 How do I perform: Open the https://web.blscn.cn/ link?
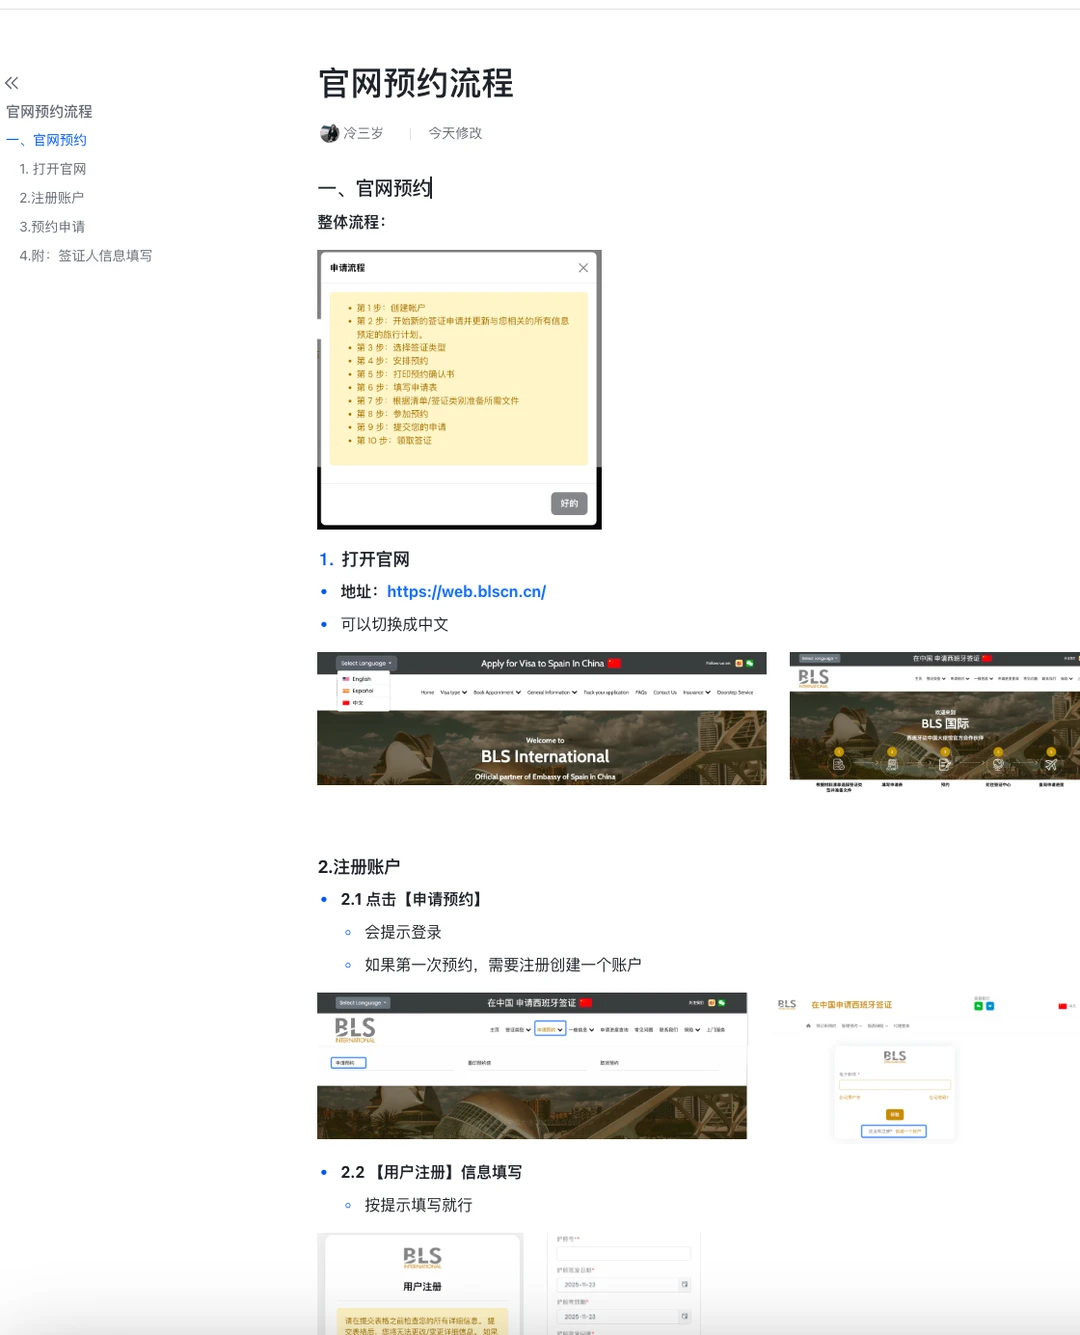(x=466, y=591)
